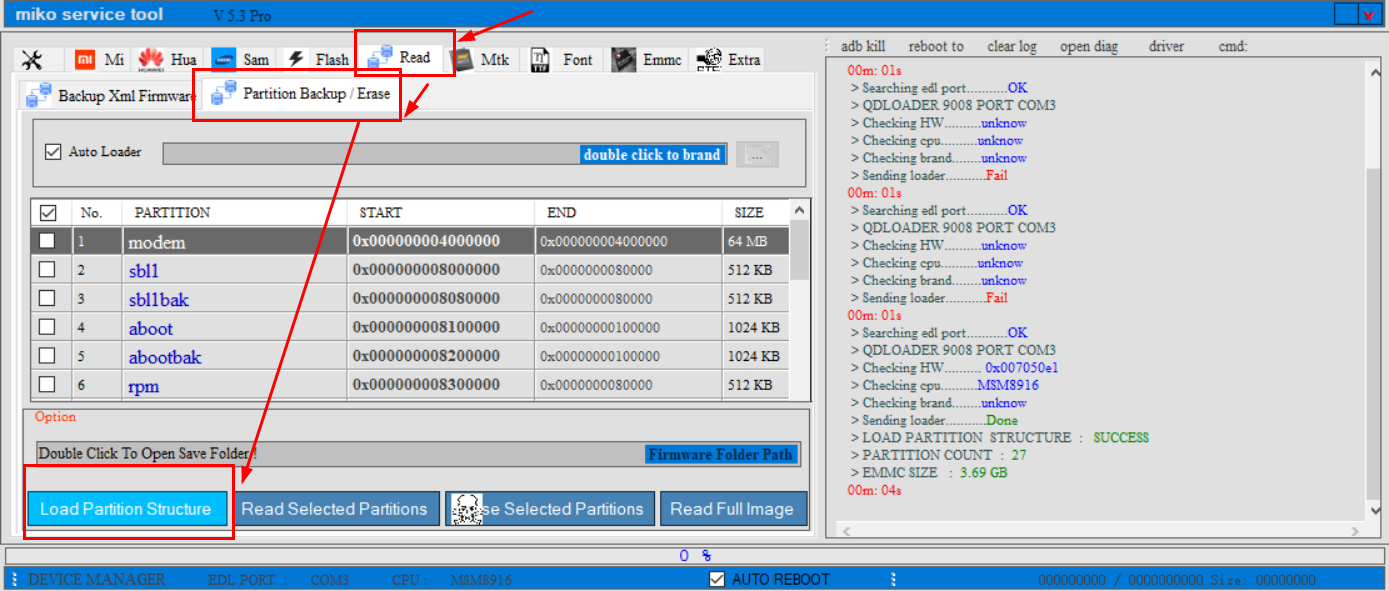Open the Emmc tab
This screenshot has height=591, width=1389.
[x=648, y=60]
